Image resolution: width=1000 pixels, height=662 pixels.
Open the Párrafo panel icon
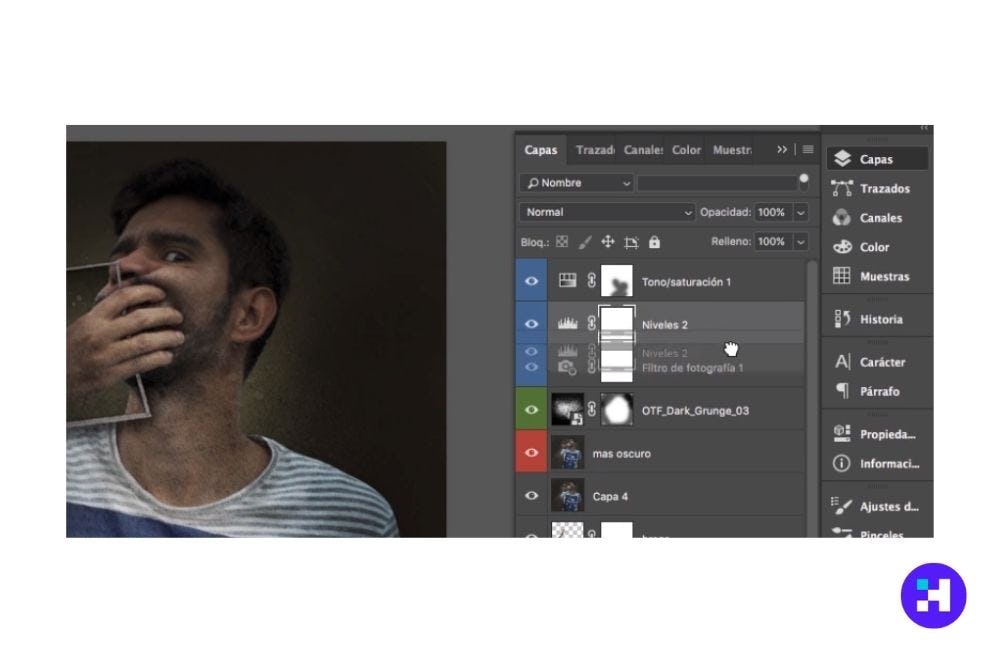pyautogui.click(x=842, y=391)
